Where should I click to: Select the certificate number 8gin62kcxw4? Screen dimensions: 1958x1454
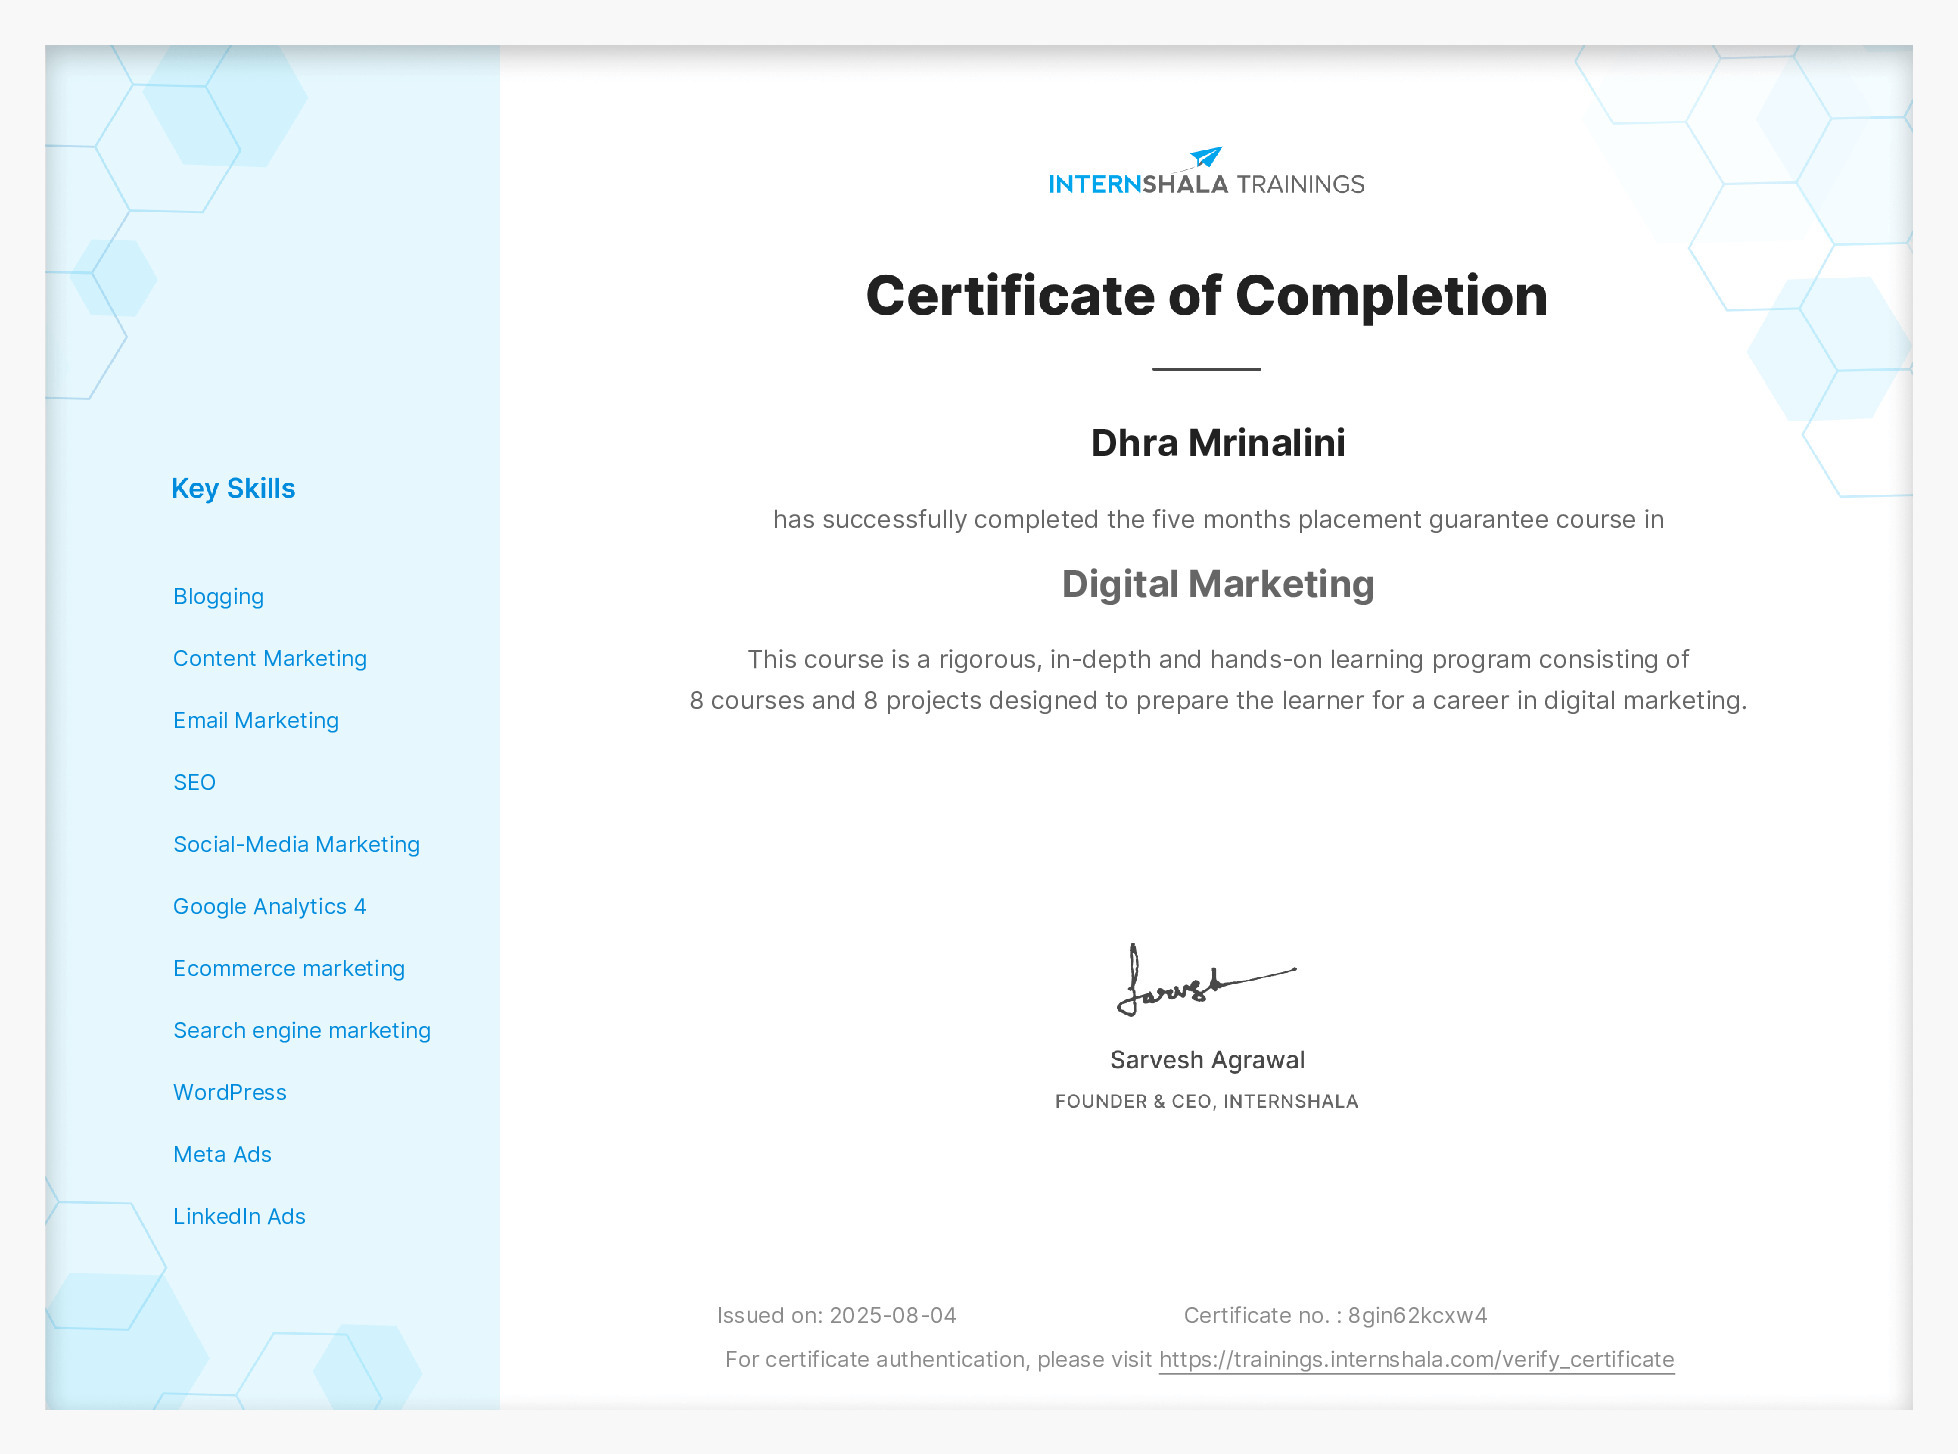[1417, 1315]
